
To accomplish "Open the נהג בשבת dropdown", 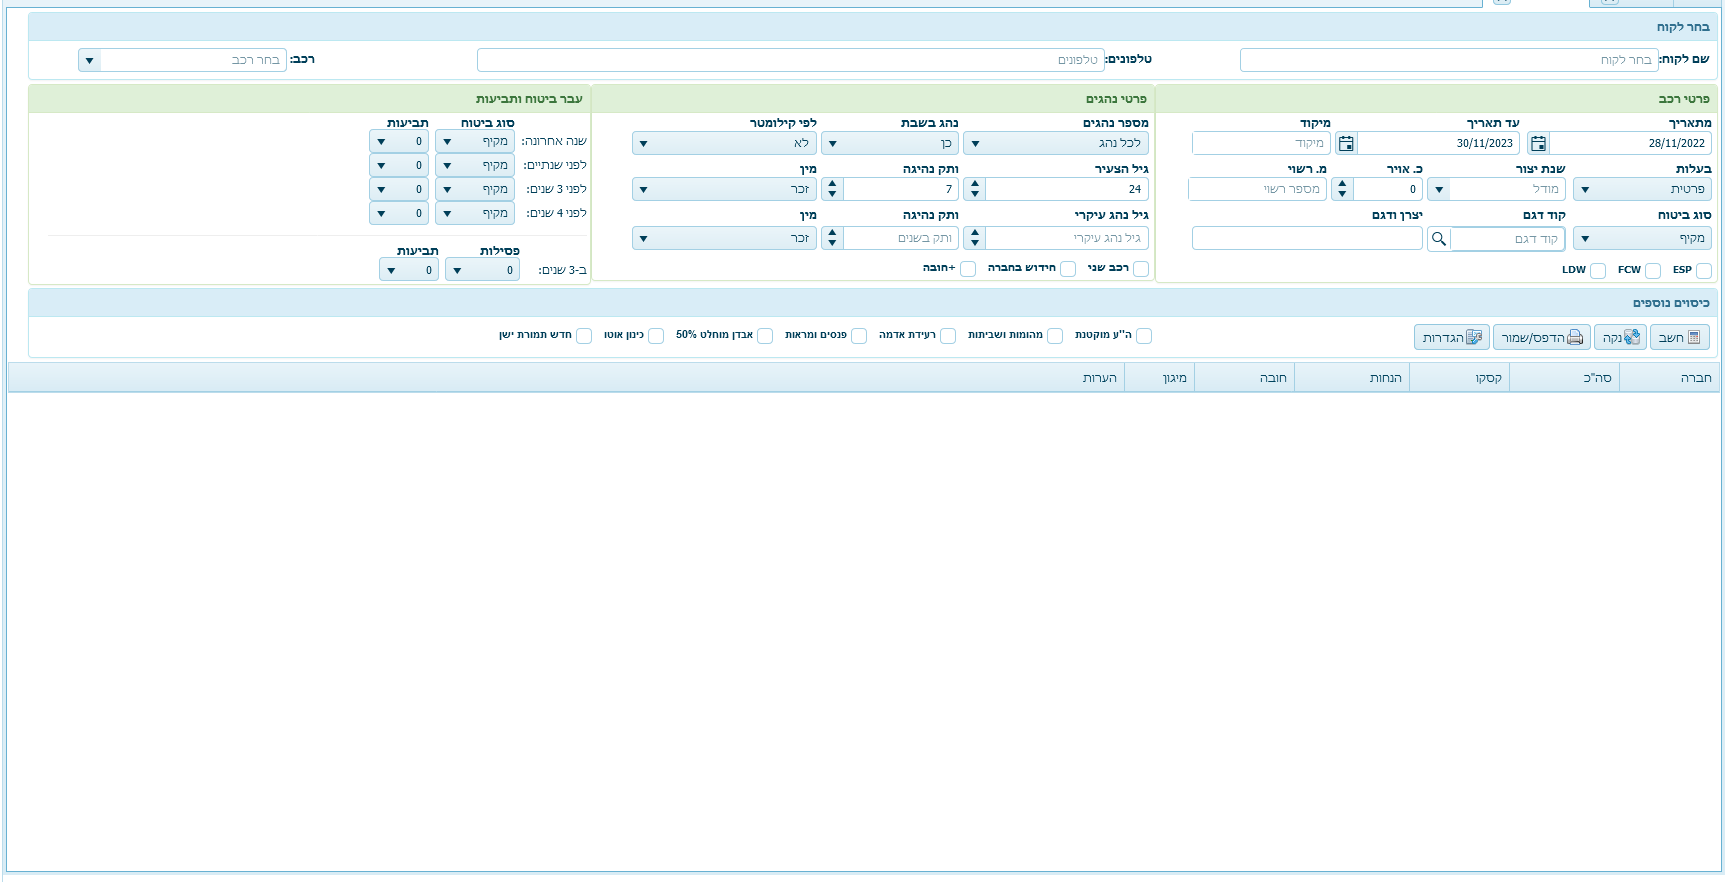I will pos(890,144).
